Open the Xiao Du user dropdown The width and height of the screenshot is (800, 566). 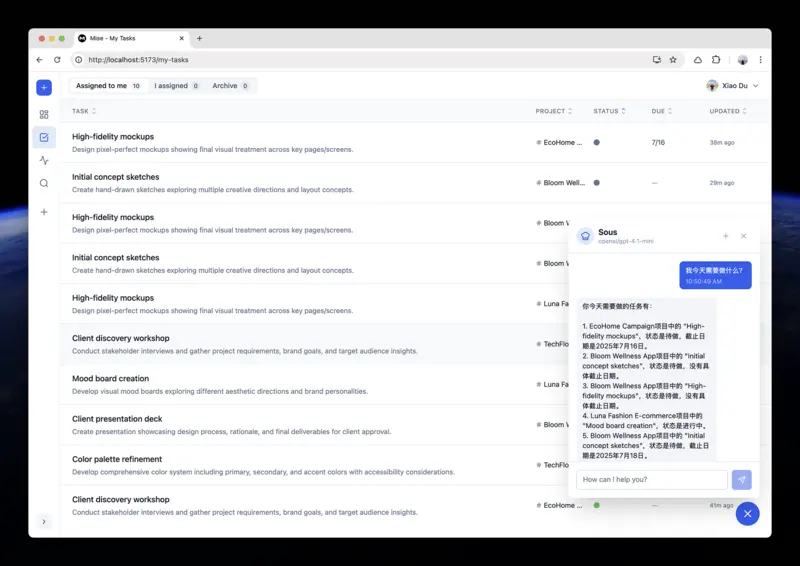click(x=732, y=86)
